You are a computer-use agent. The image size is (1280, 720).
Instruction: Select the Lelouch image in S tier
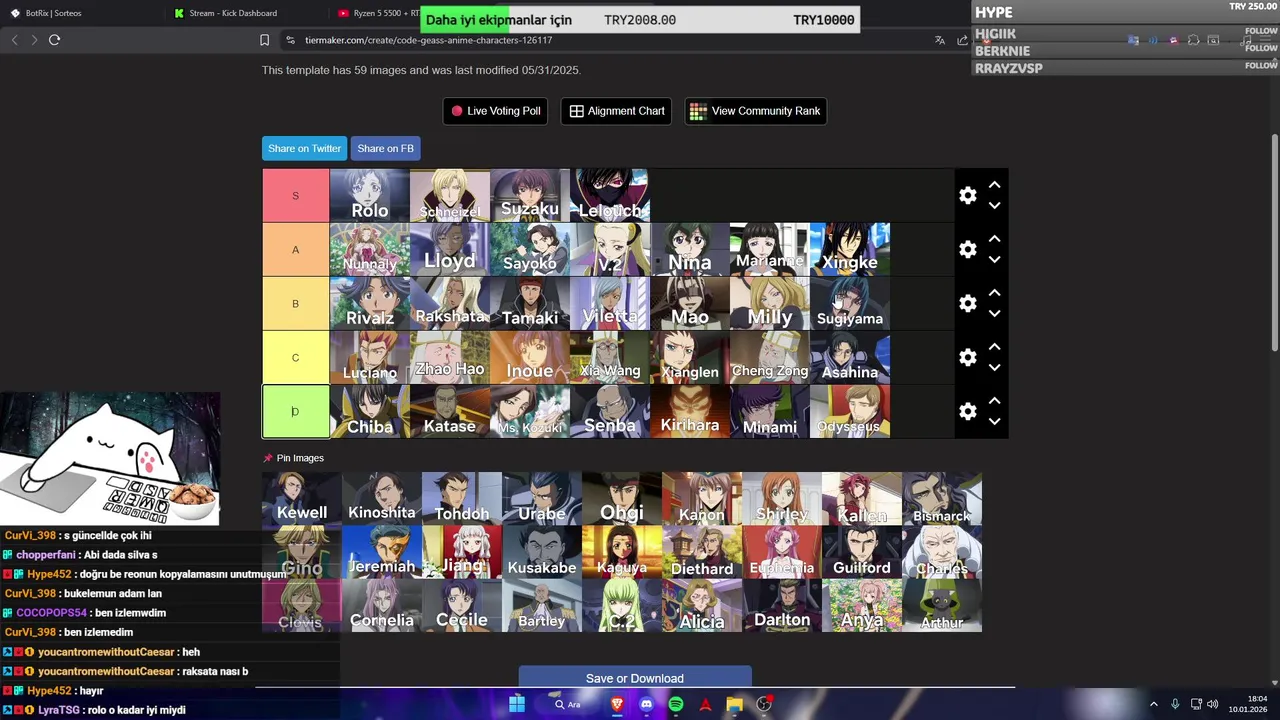pyautogui.click(x=610, y=195)
